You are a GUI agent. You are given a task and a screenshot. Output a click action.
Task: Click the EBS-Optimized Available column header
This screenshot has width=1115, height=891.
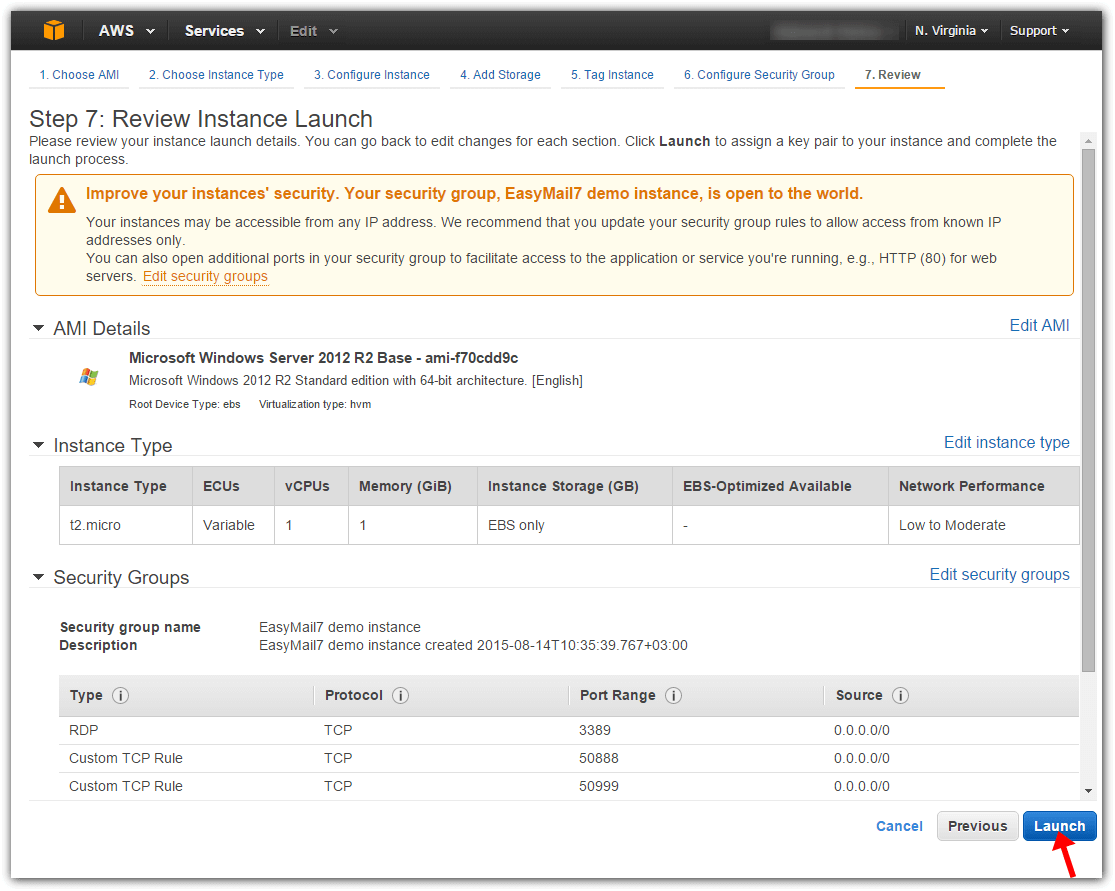[780, 486]
